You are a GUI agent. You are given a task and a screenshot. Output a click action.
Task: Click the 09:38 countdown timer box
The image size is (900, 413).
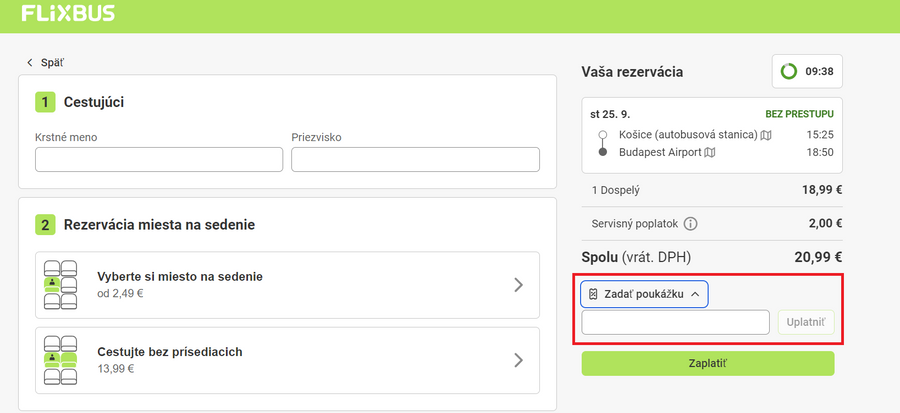[x=807, y=72]
